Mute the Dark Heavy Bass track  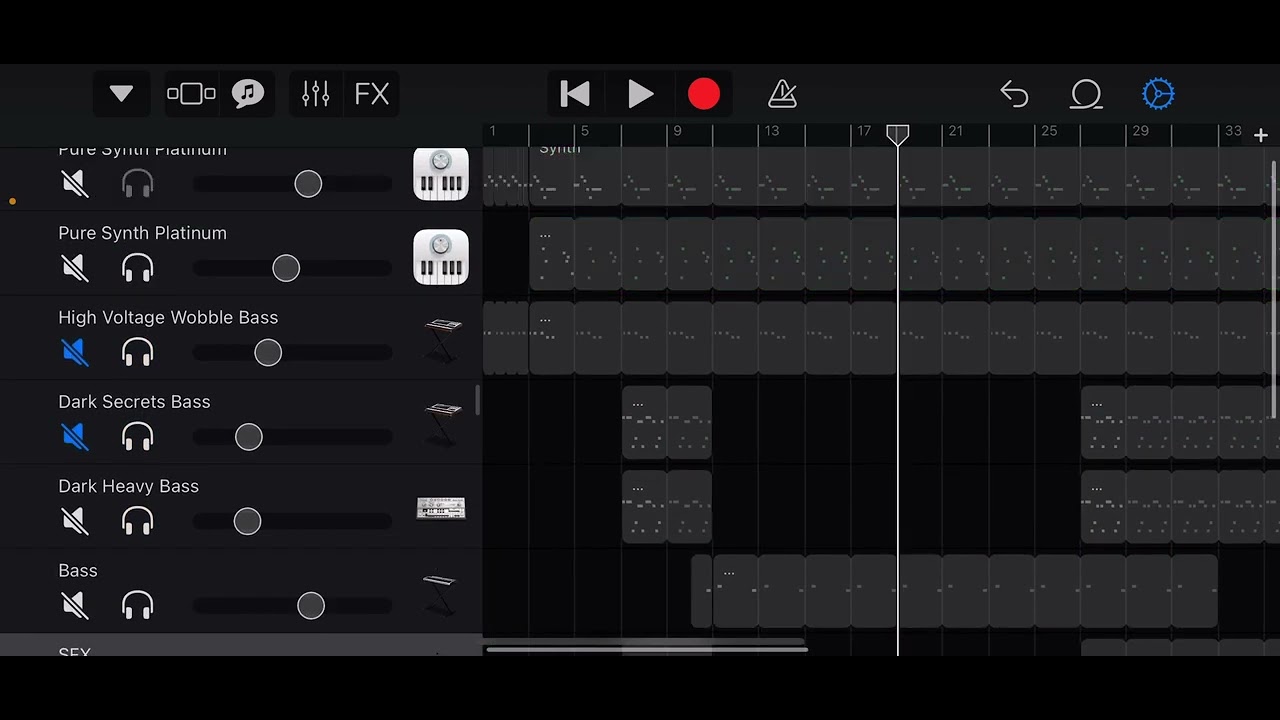coord(75,521)
